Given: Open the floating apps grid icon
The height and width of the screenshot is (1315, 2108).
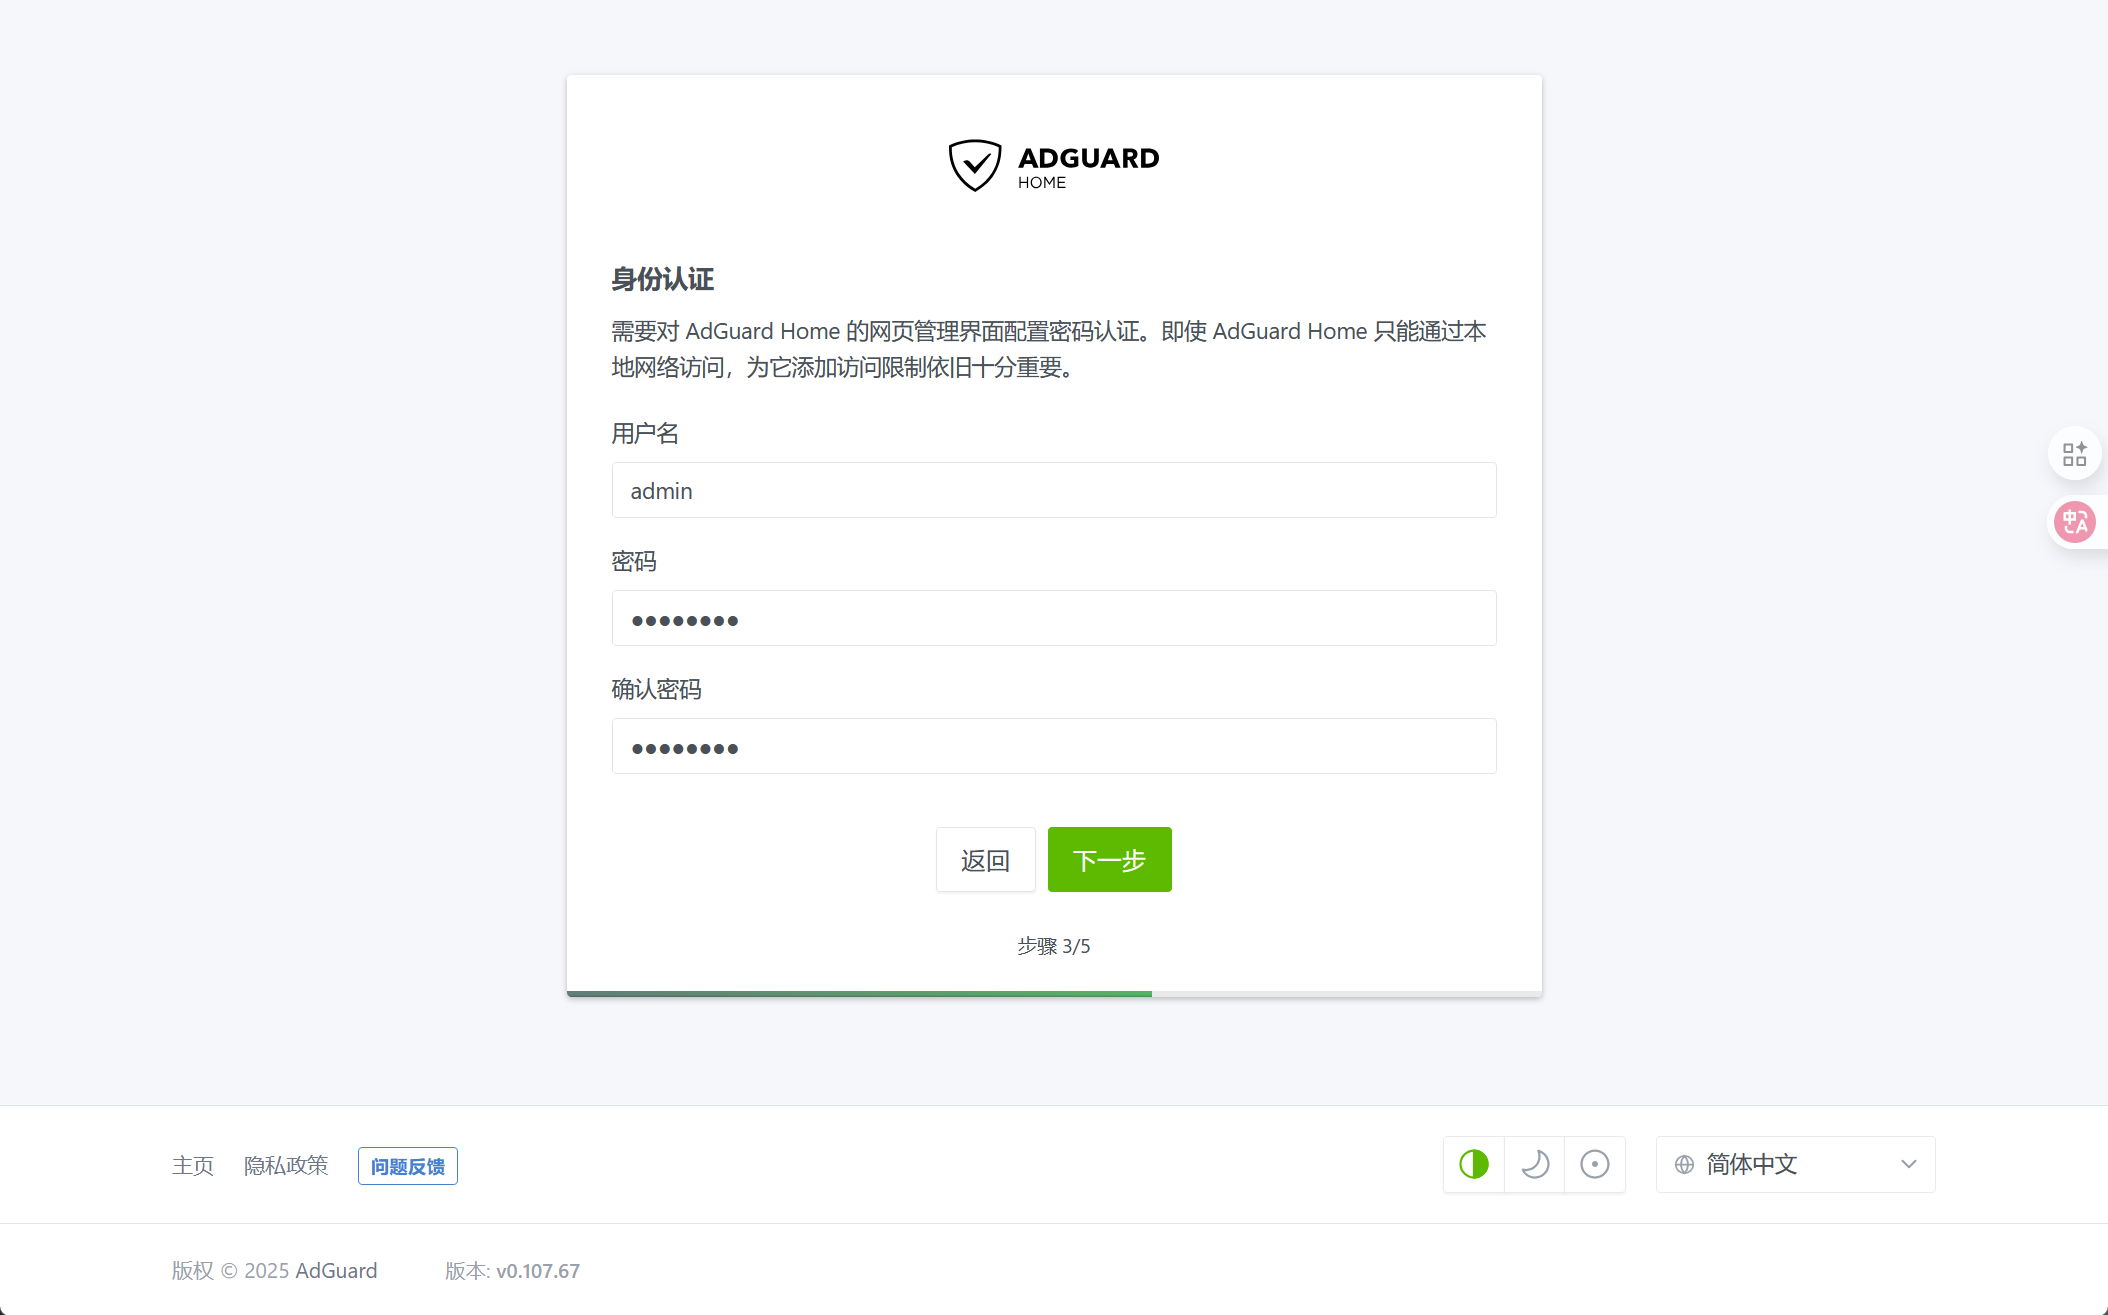Looking at the screenshot, I should (2074, 454).
